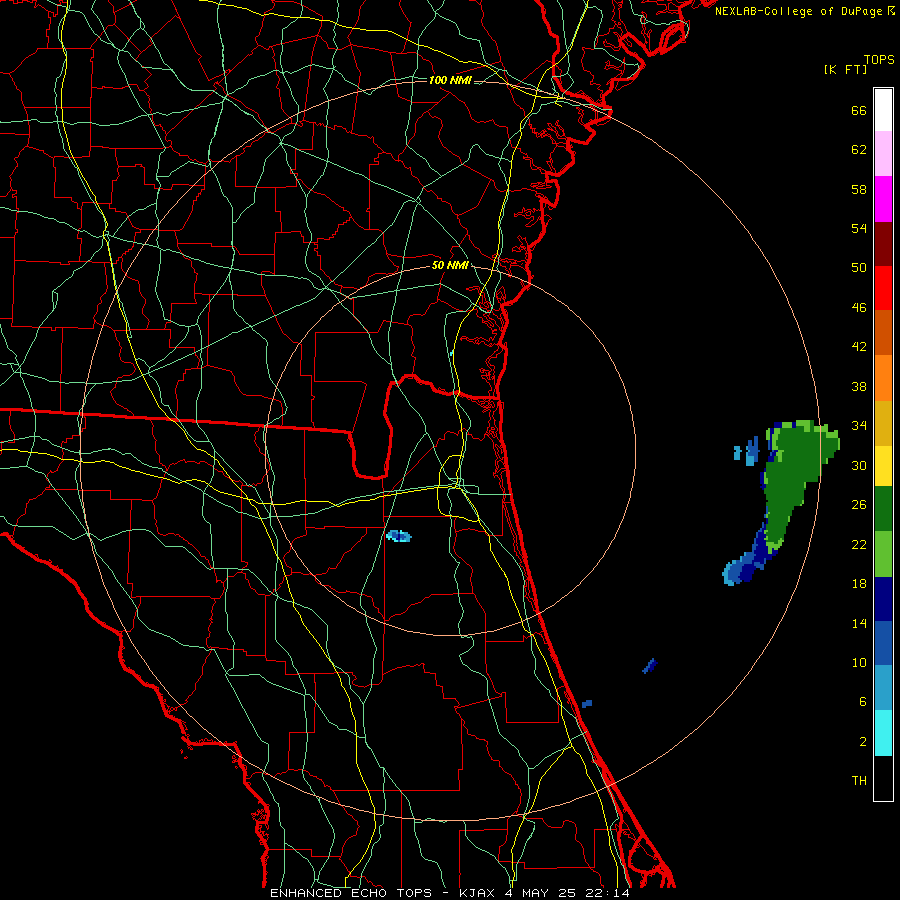Click the magenta legend swatch
900x900 pixels.
click(x=883, y=199)
